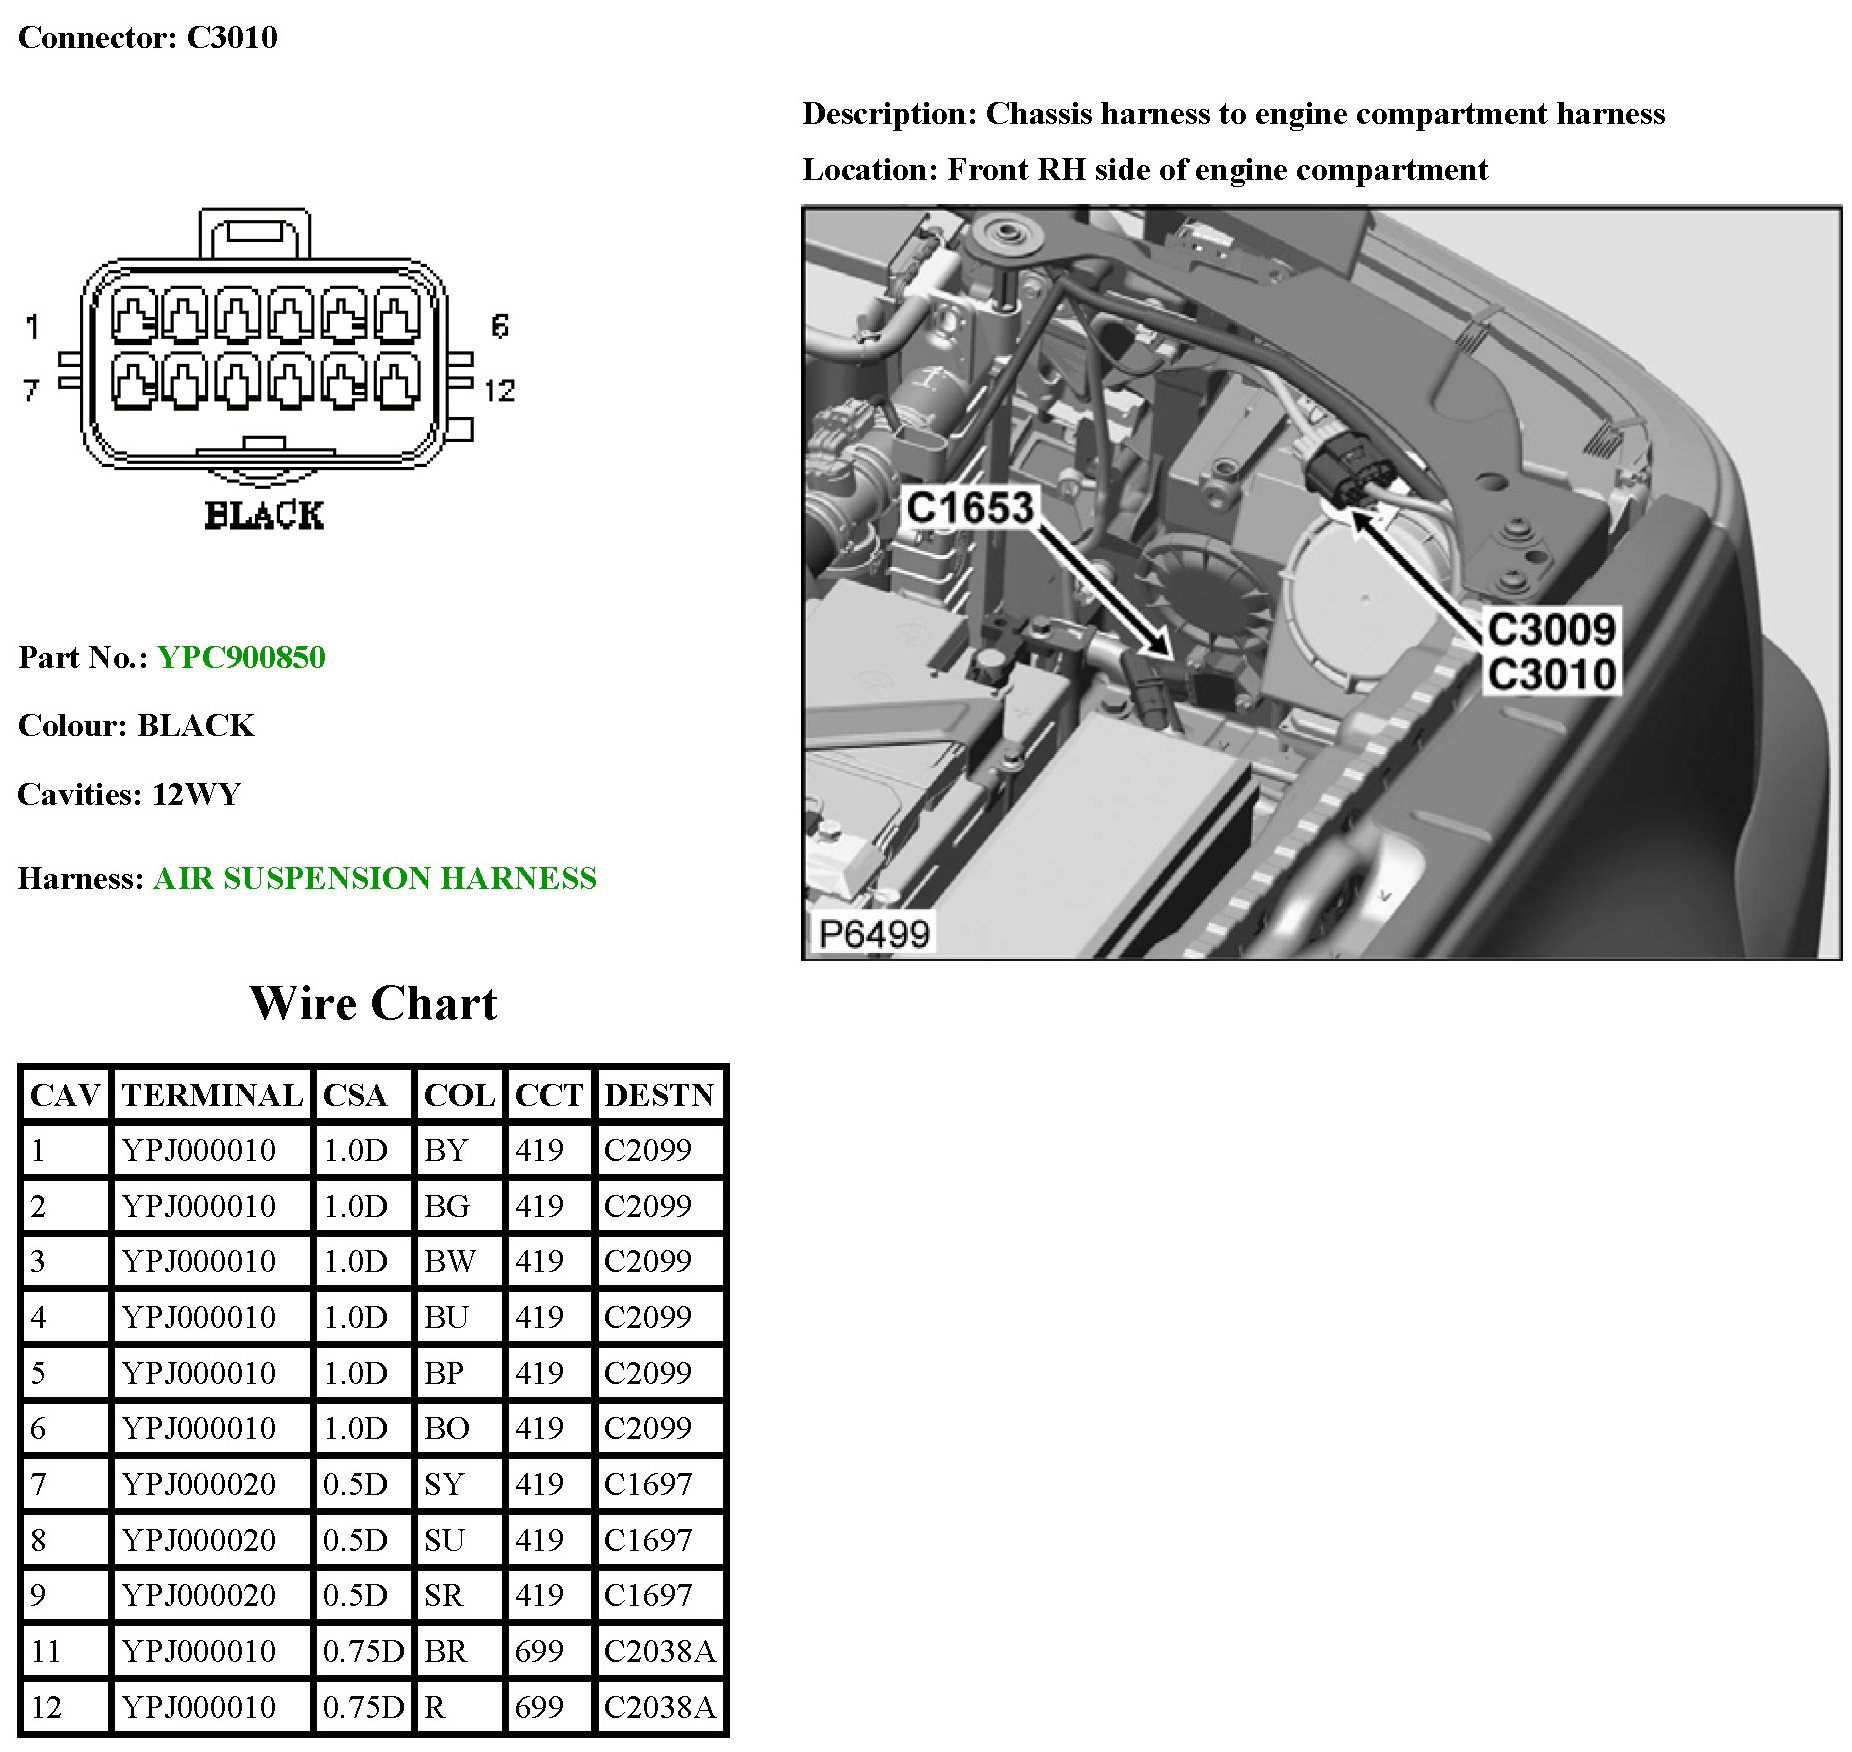Click the C3010 label in the photo
The height and width of the screenshot is (1752, 1852).
point(1551,674)
